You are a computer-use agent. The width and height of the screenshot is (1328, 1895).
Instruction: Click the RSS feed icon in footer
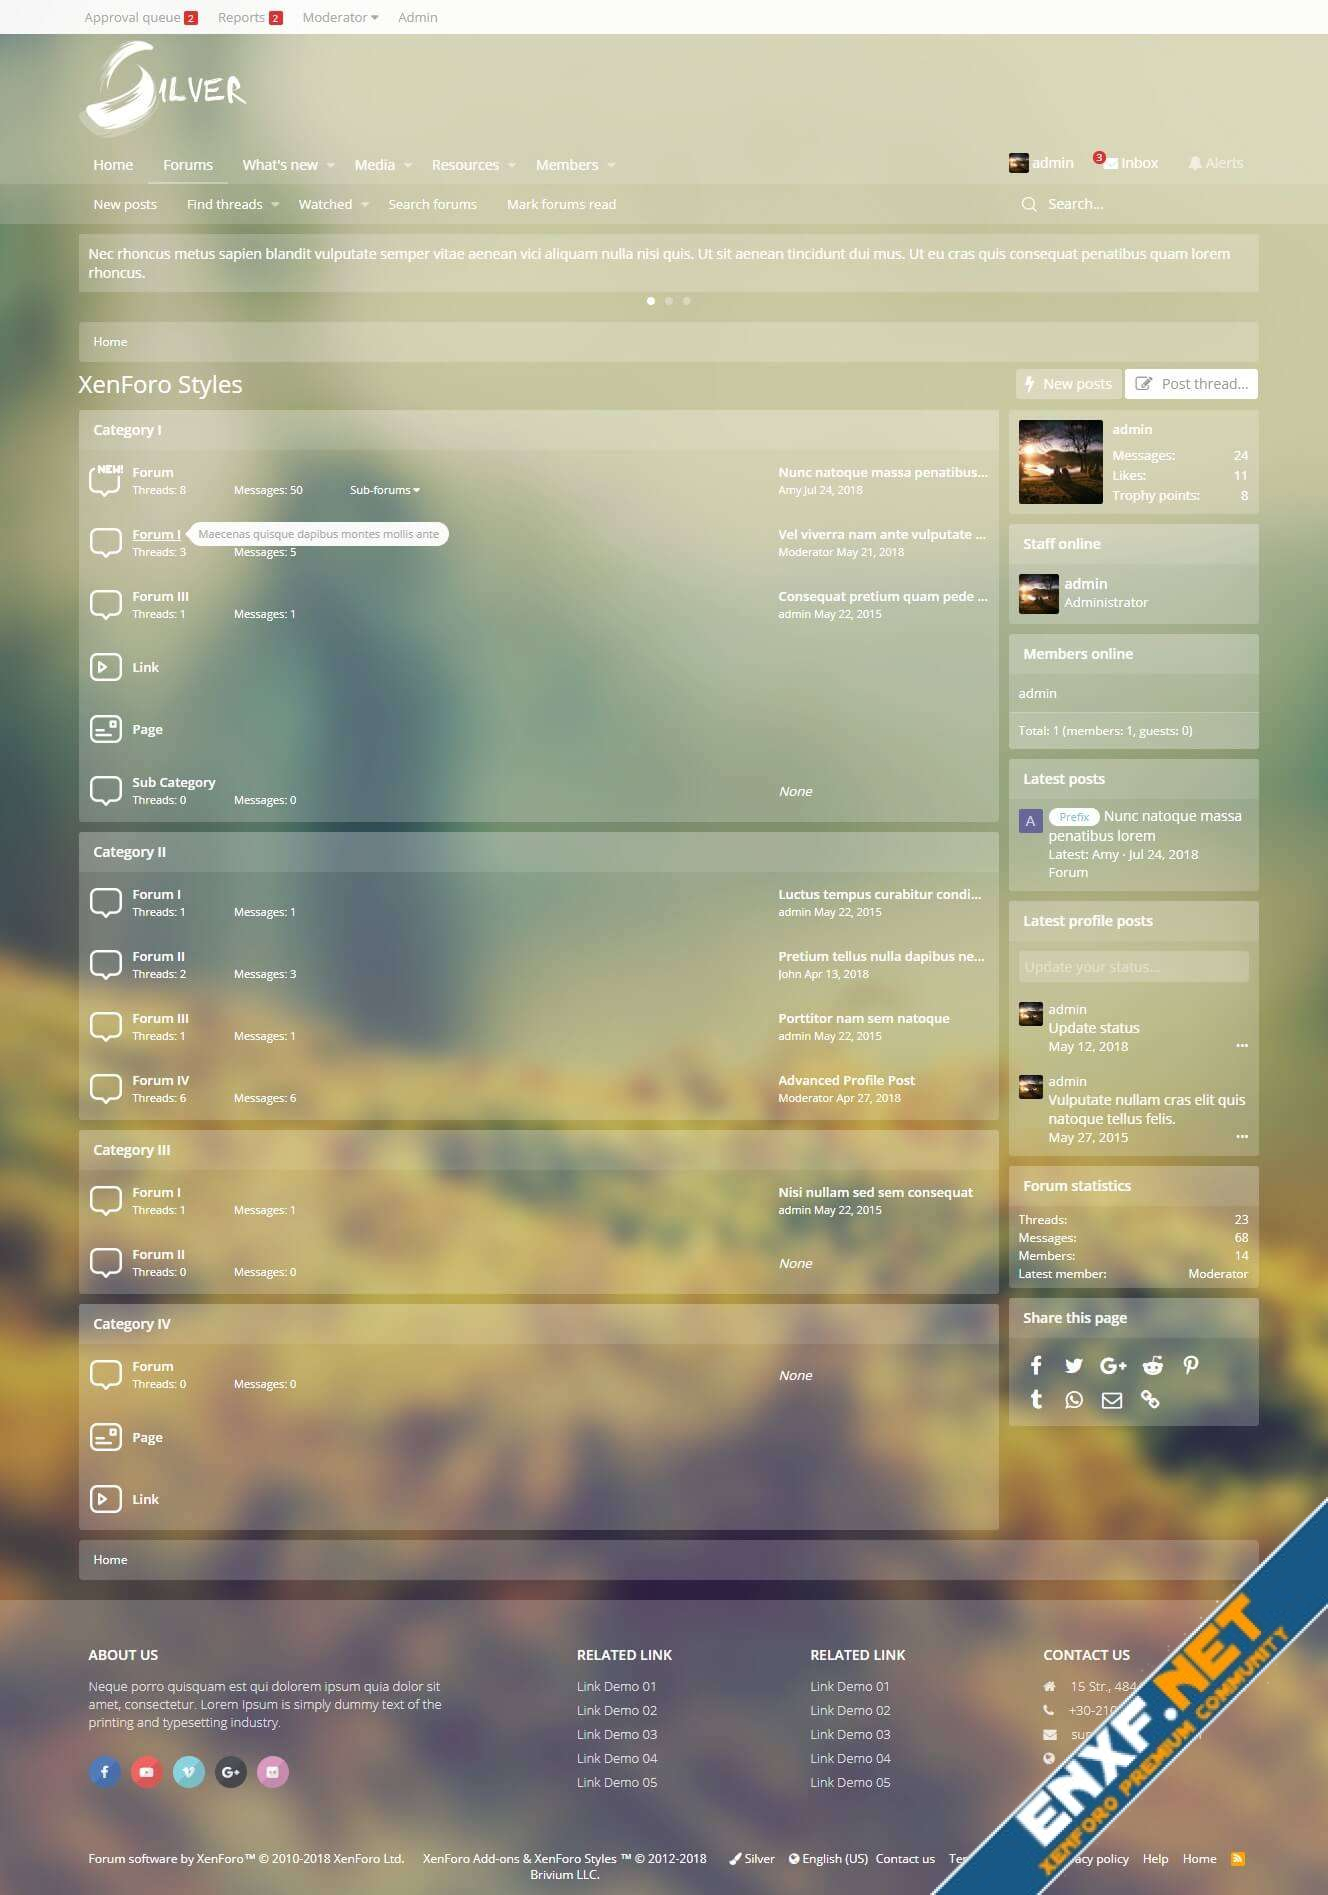click(x=1238, y=1859)
